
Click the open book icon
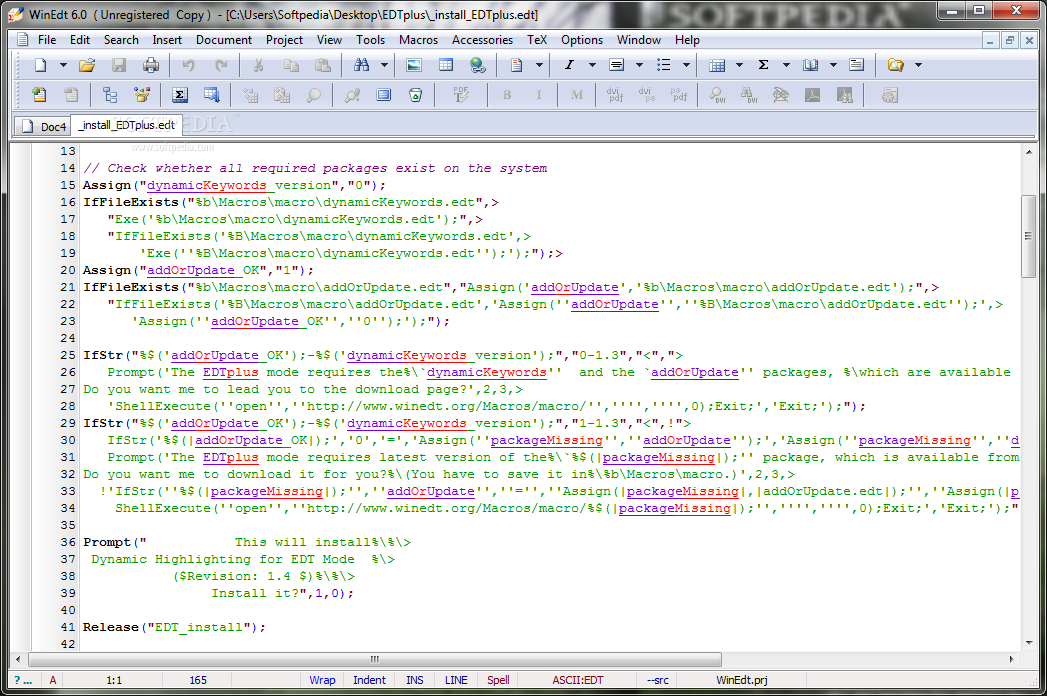tap(811, 65)
